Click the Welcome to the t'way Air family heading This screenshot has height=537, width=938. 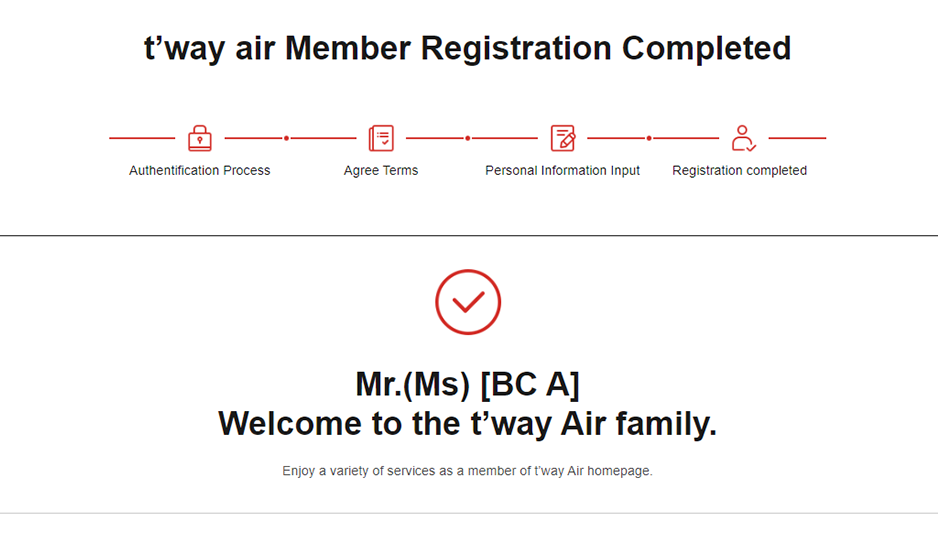468,424
